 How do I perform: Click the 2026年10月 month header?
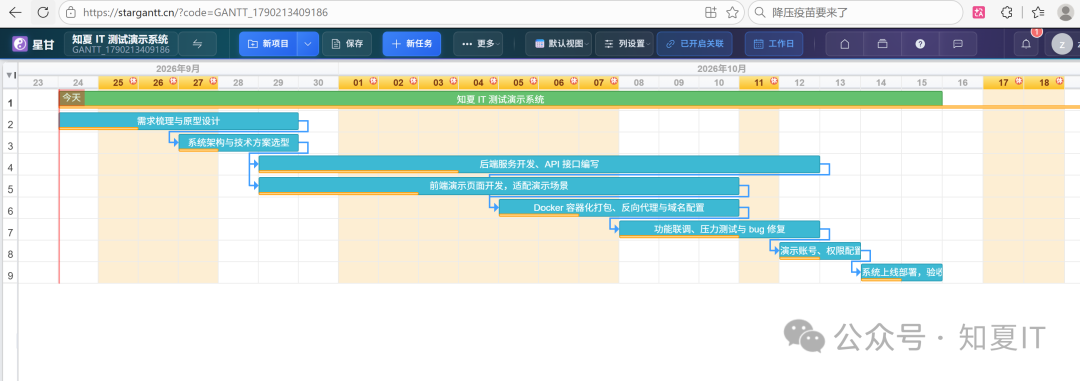pos(721,69)
